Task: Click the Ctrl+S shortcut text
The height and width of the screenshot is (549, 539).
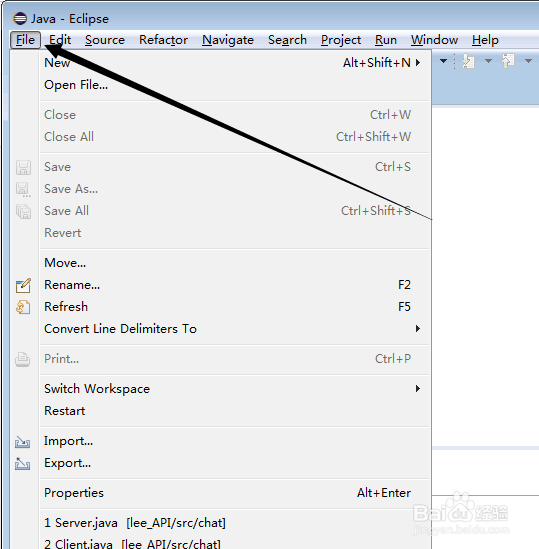Action: coord(393,167)
